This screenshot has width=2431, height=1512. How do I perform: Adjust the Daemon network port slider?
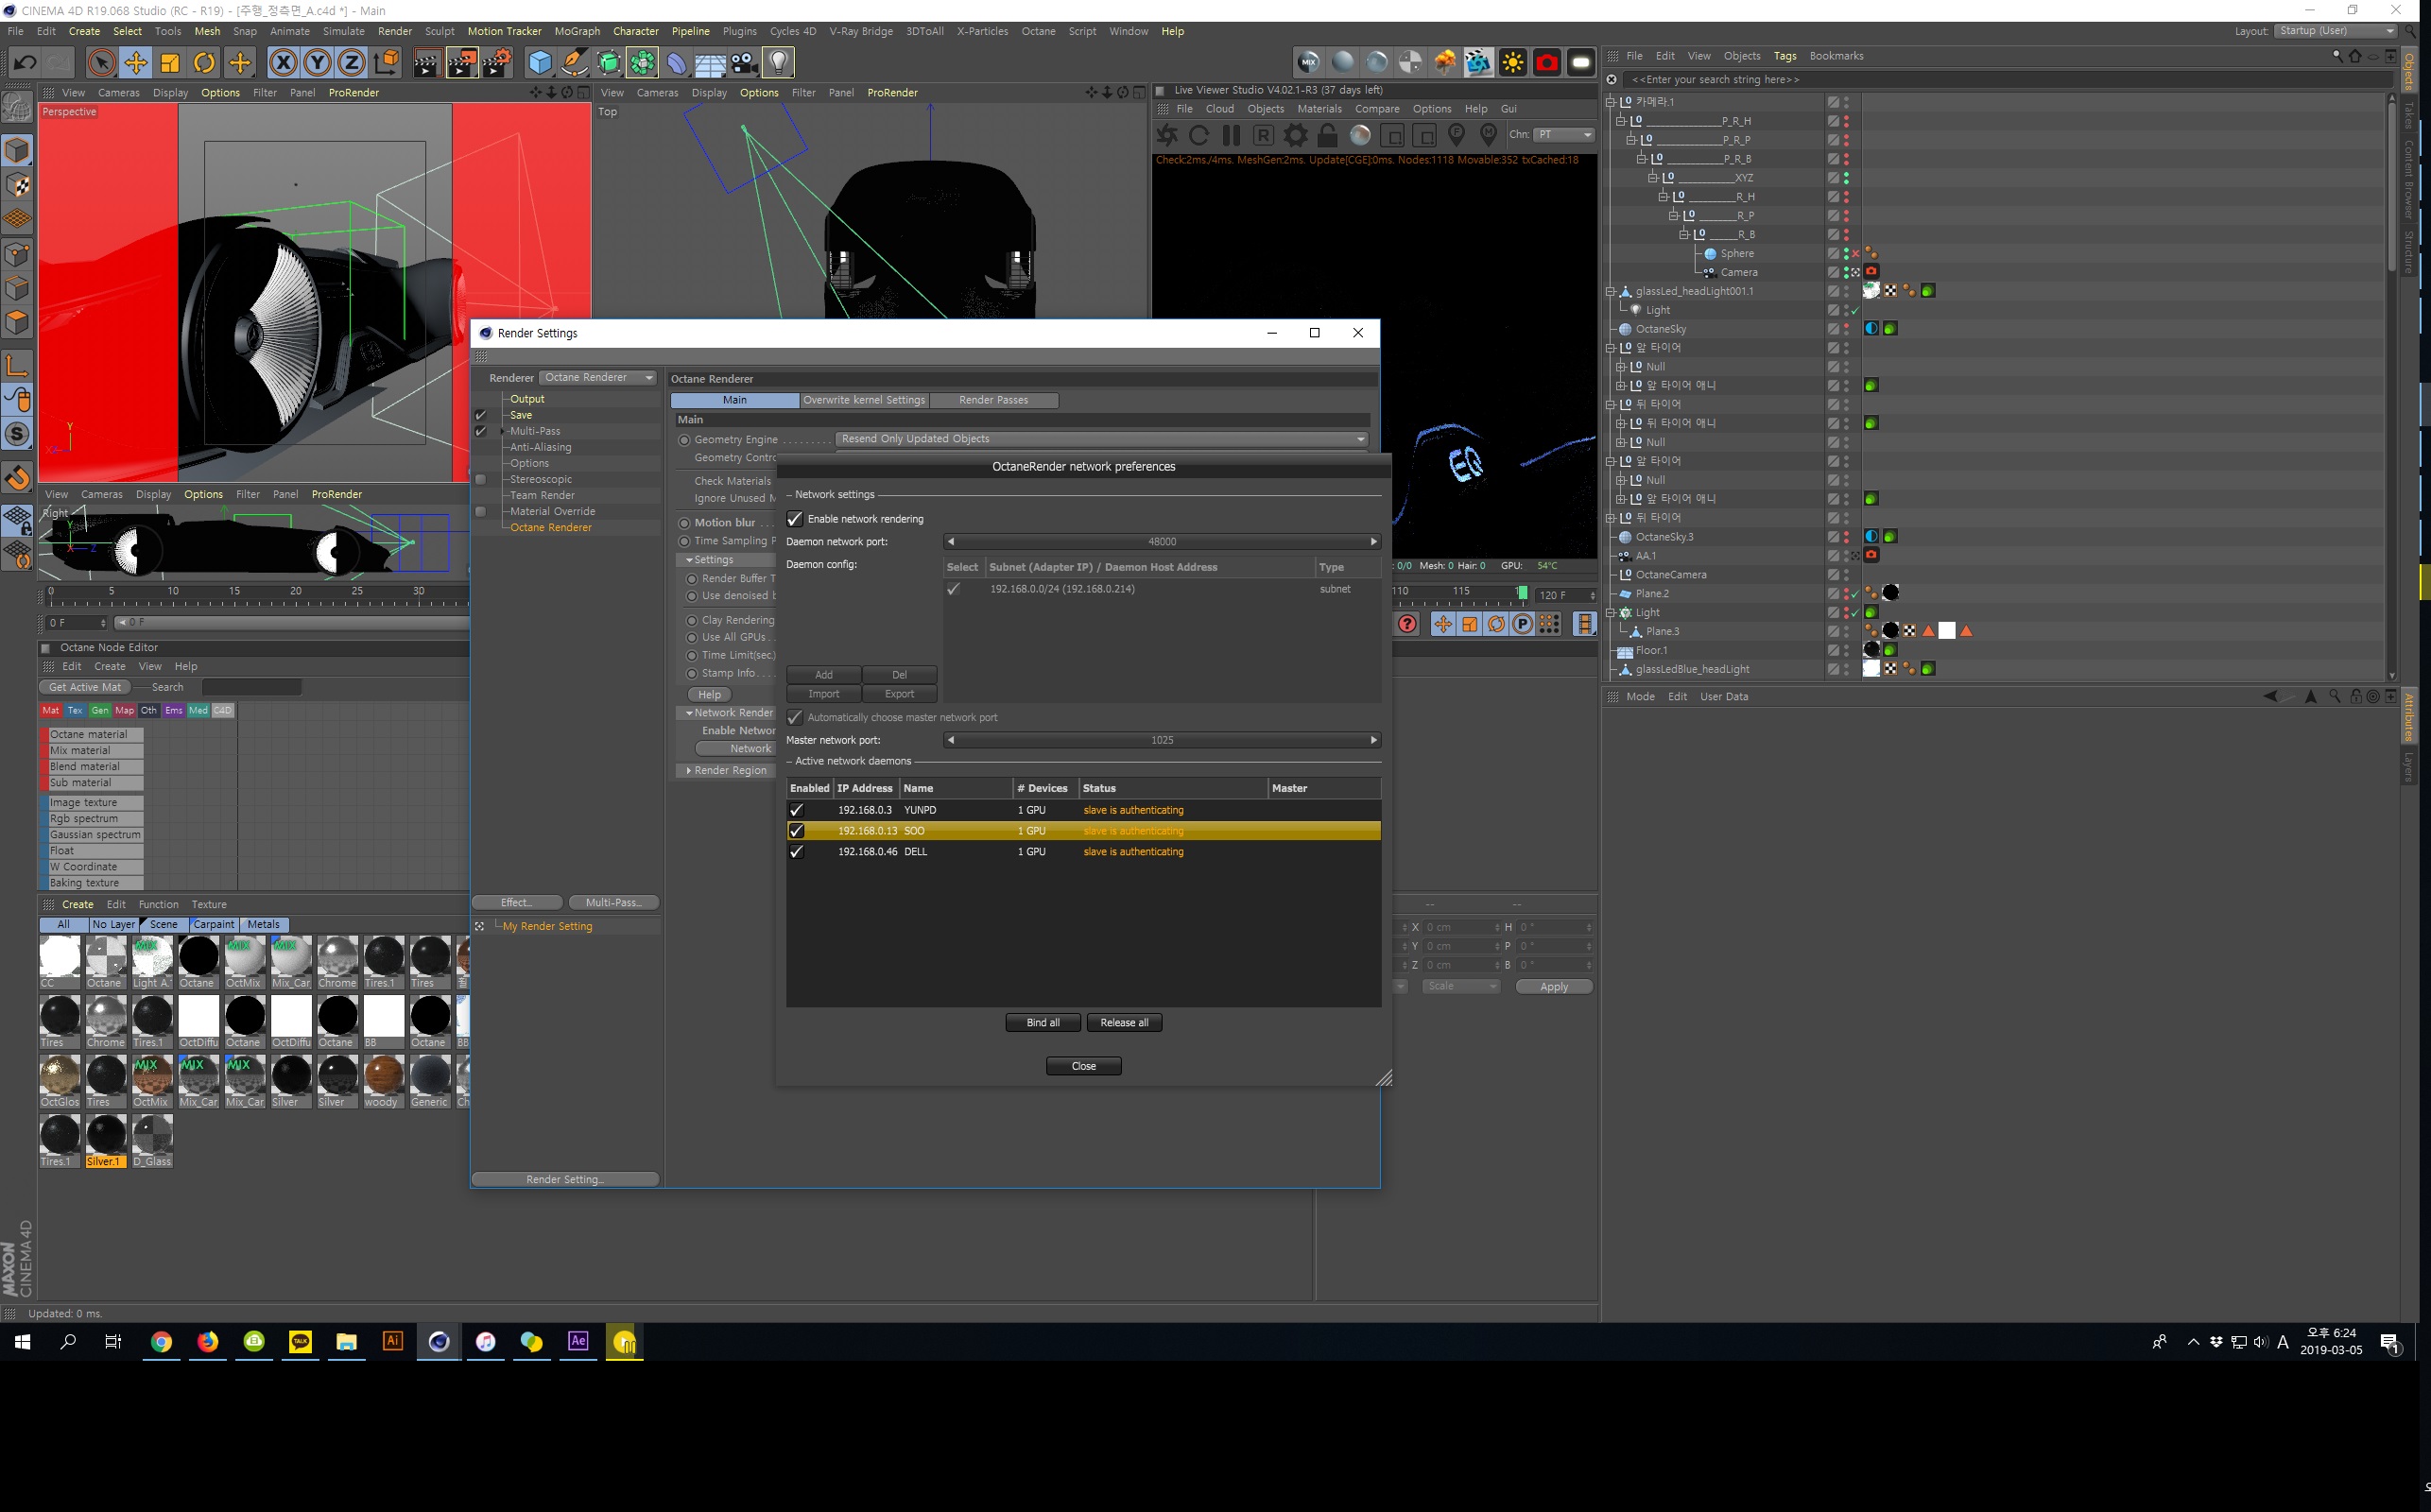1162,542
